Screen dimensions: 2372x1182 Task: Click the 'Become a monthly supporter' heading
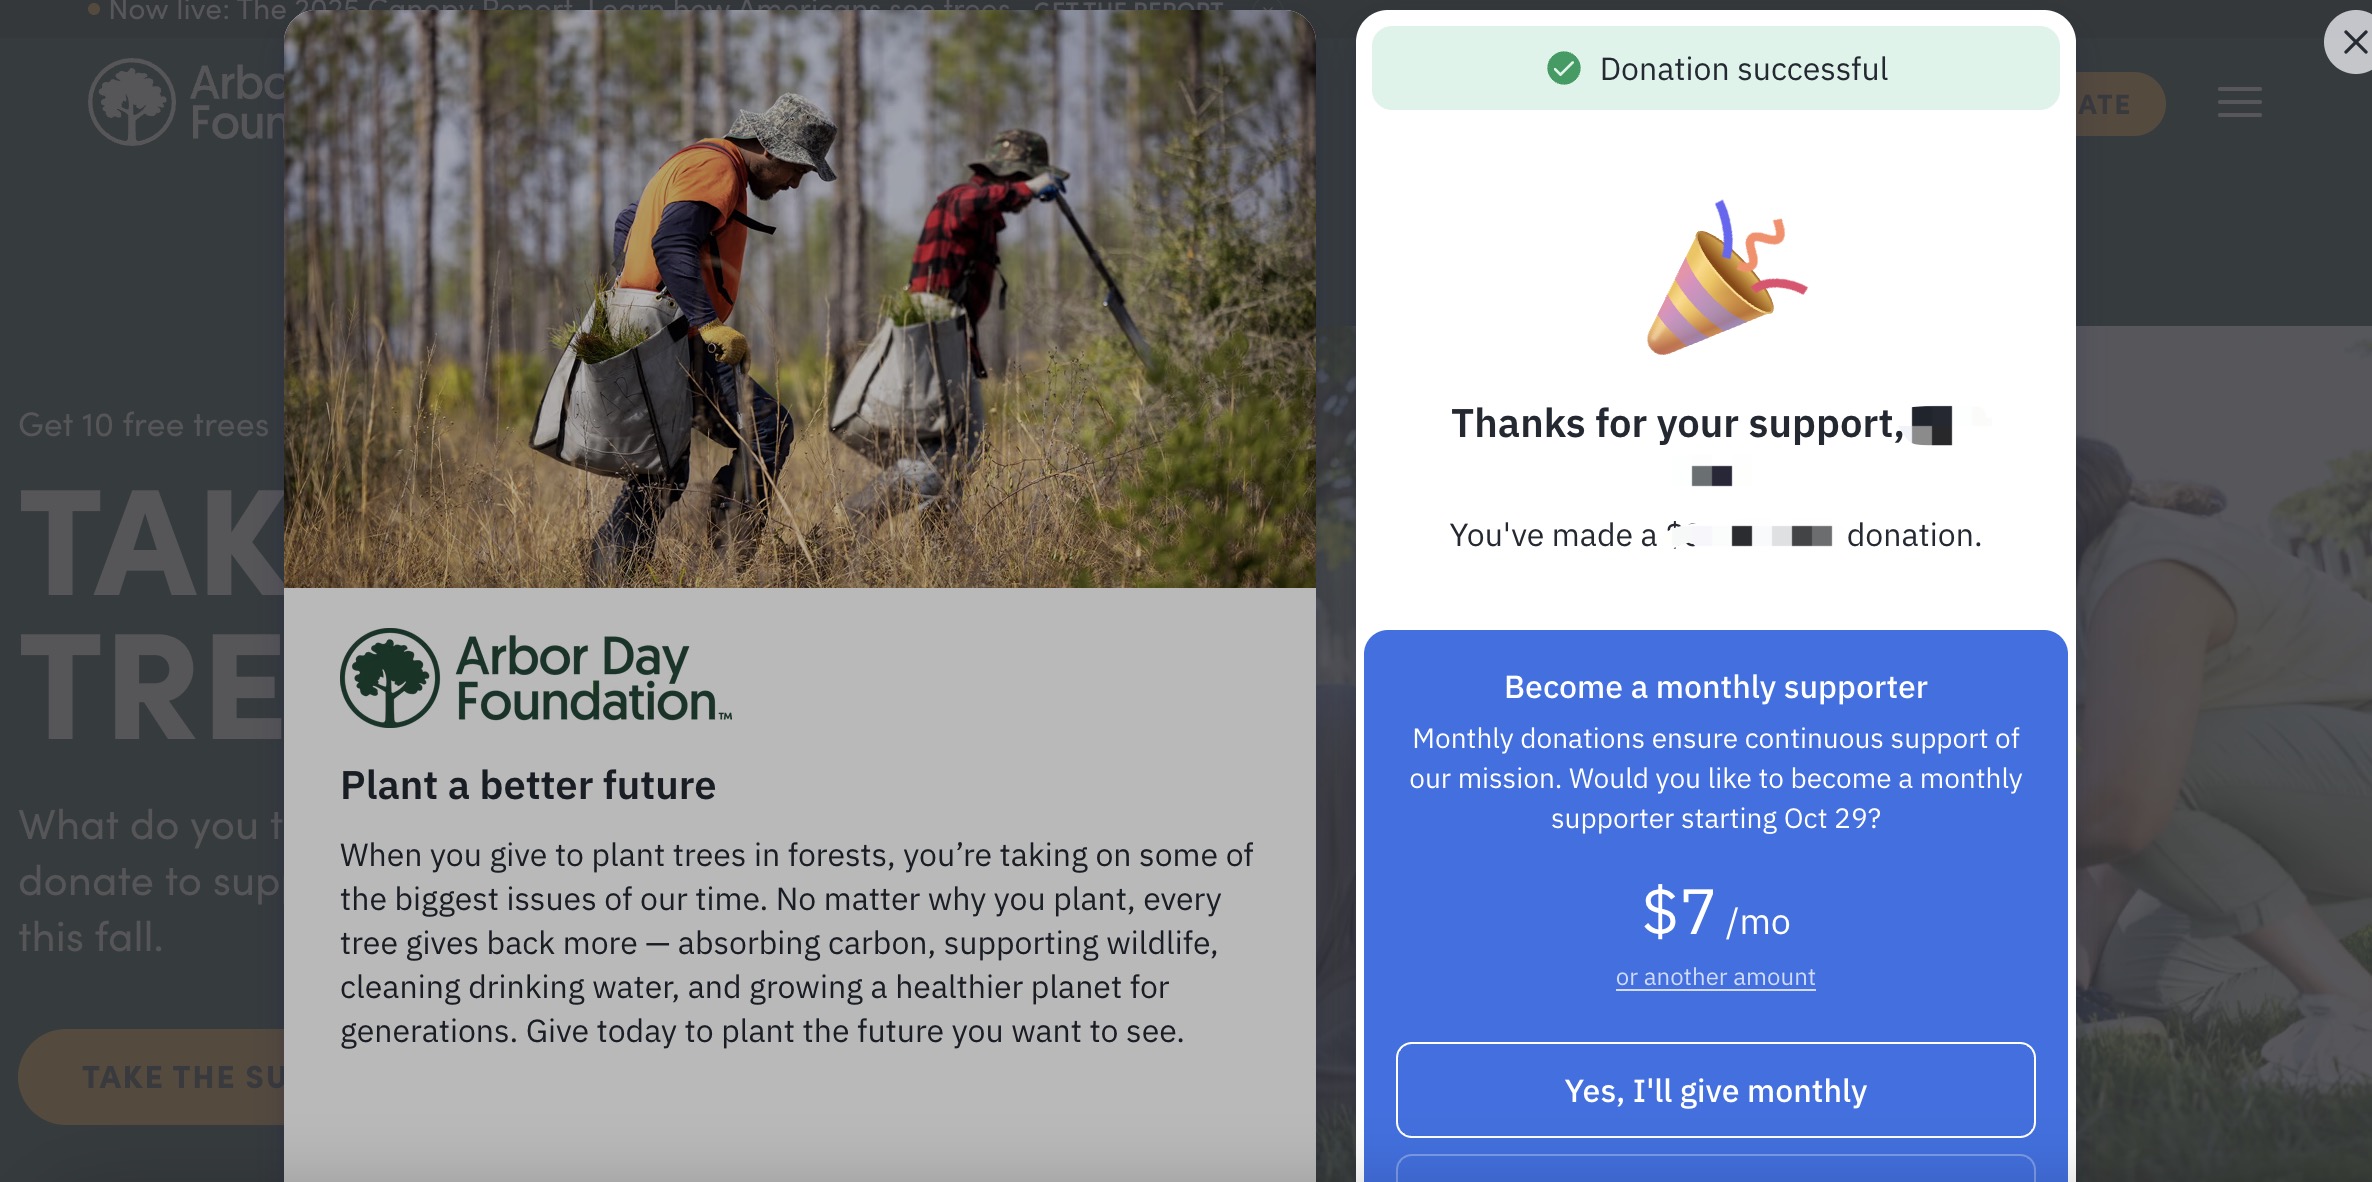point(1715,687)
